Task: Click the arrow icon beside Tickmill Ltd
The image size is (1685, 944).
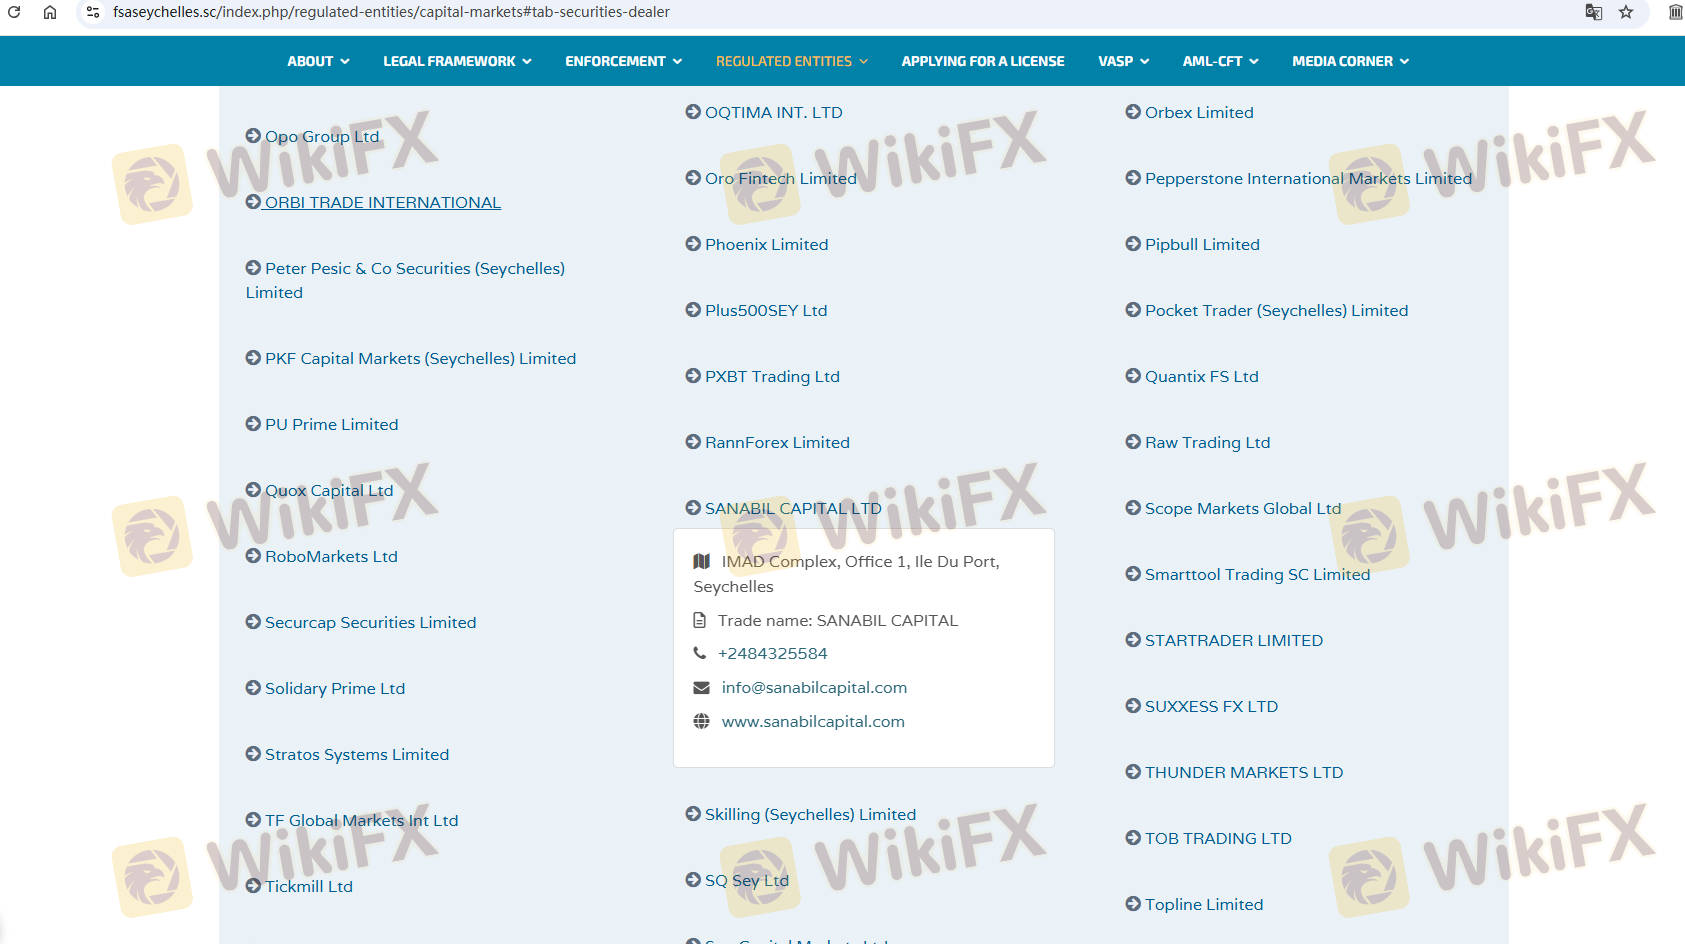Action: pyautogui.click(x=253, y=886)
